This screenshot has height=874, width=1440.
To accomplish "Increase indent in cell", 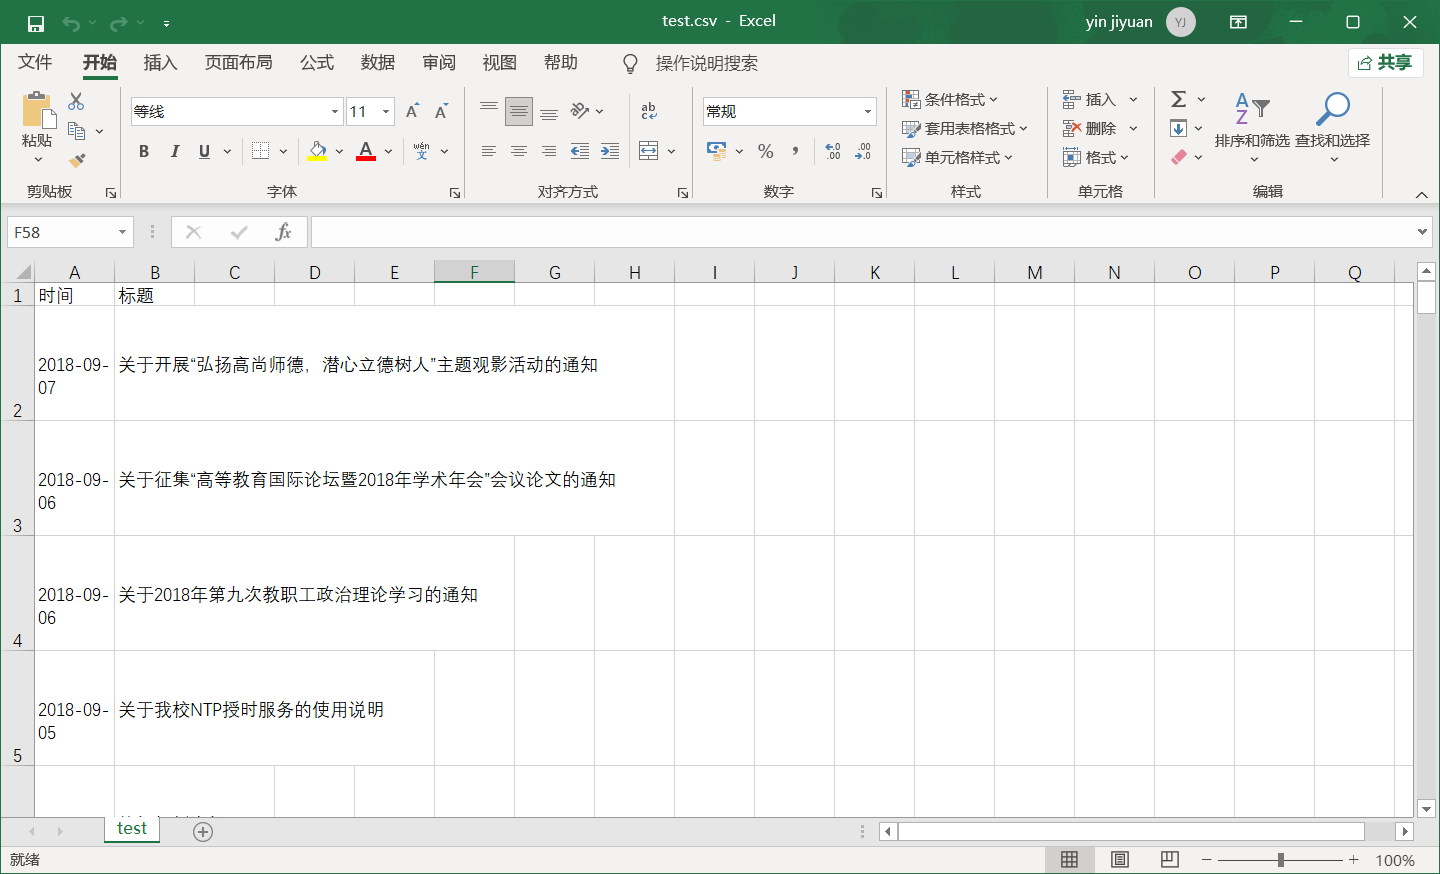I will pos(610,151).
